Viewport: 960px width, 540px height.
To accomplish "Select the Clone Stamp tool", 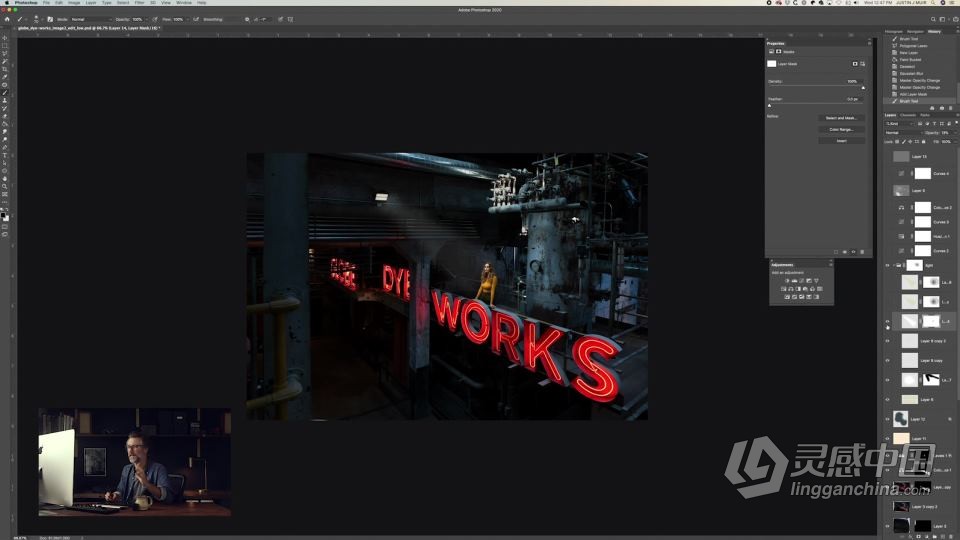I will point(5,100).
